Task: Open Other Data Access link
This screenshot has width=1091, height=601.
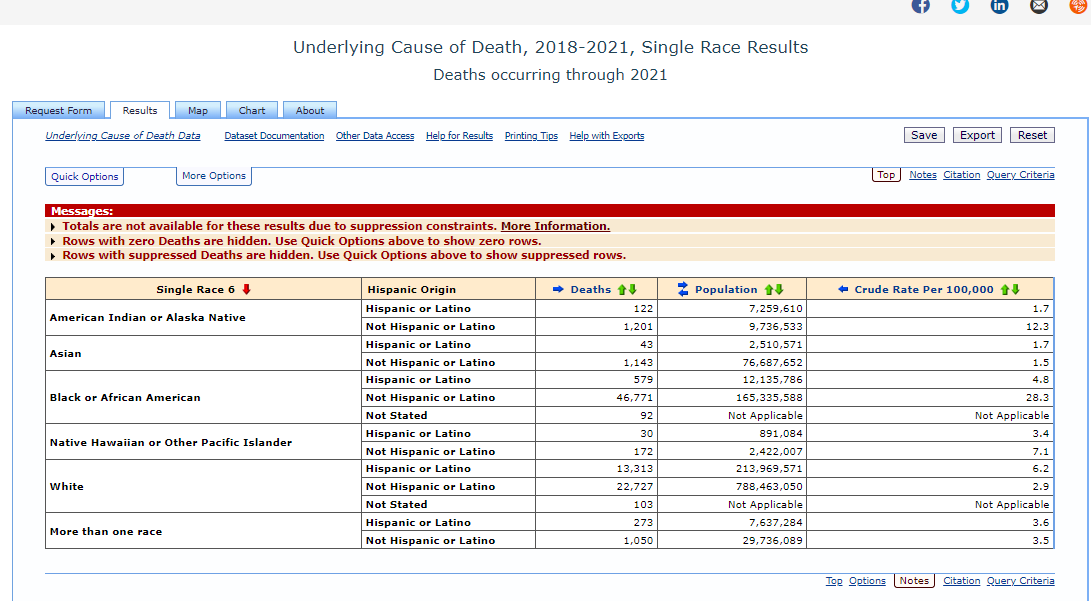Action: pos(375,136)
